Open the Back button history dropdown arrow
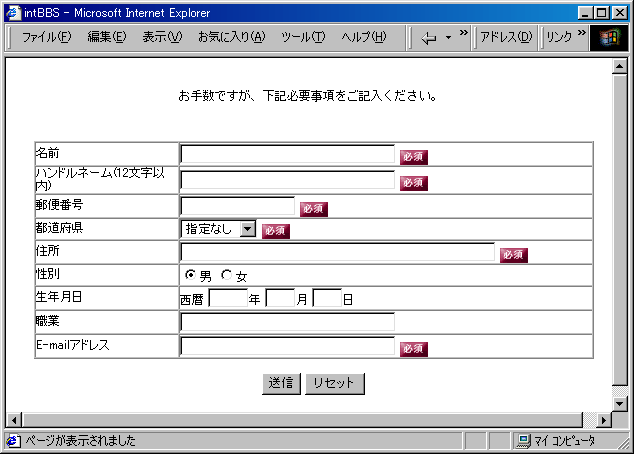Screen dimensions: 634x454 click(x=448, y=38)
